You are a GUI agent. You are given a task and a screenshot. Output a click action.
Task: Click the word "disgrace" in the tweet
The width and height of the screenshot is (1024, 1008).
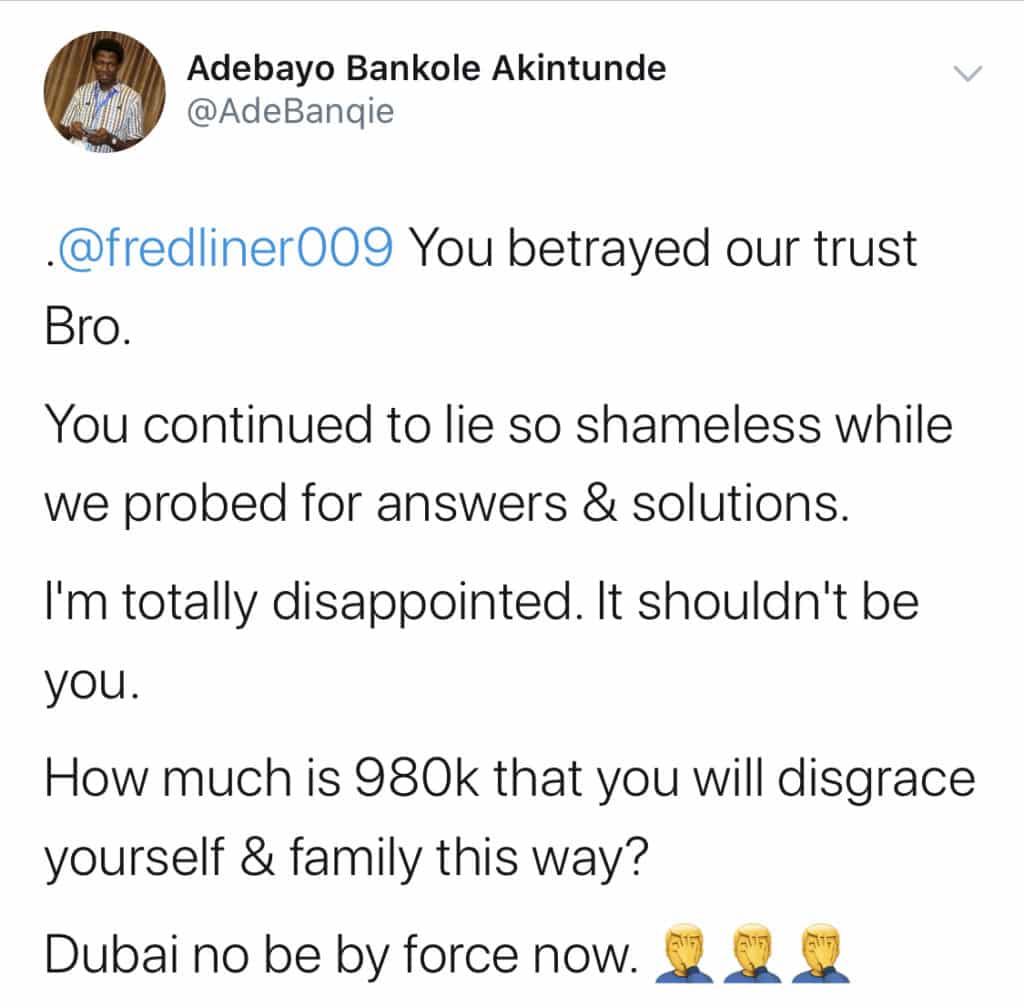[876, 781]
